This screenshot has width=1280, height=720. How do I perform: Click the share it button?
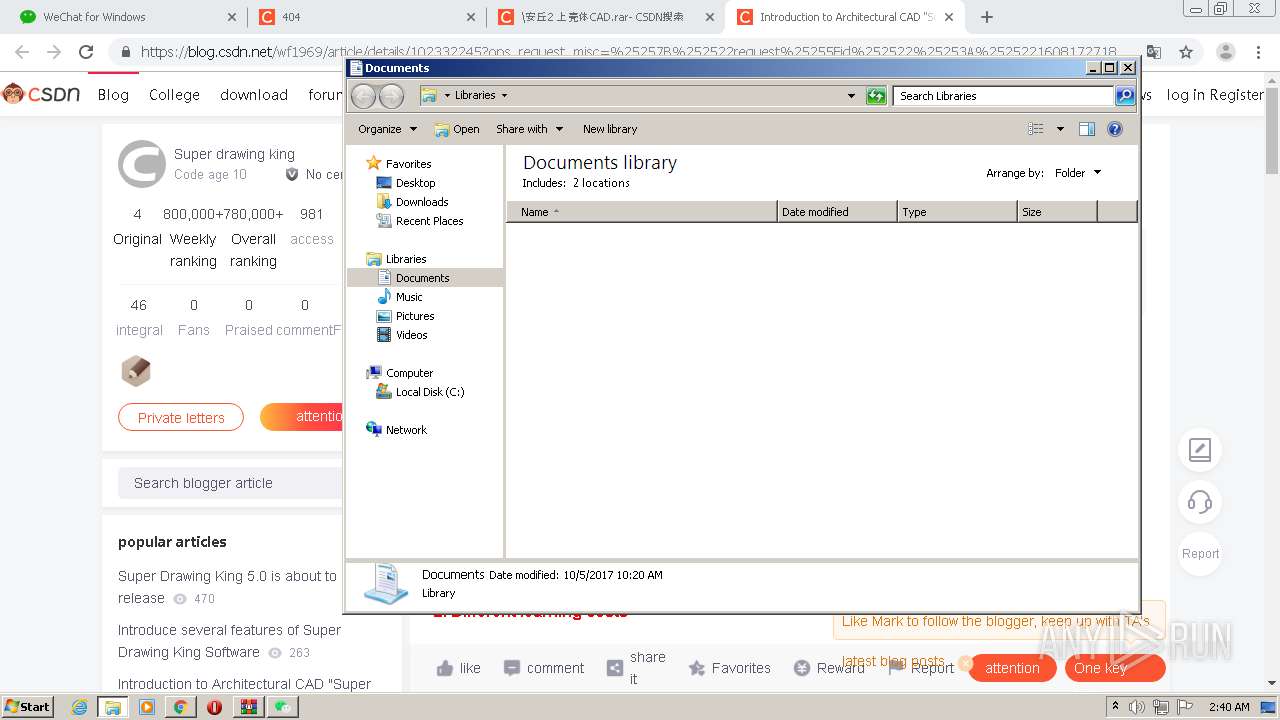click(x=637, y=668)
